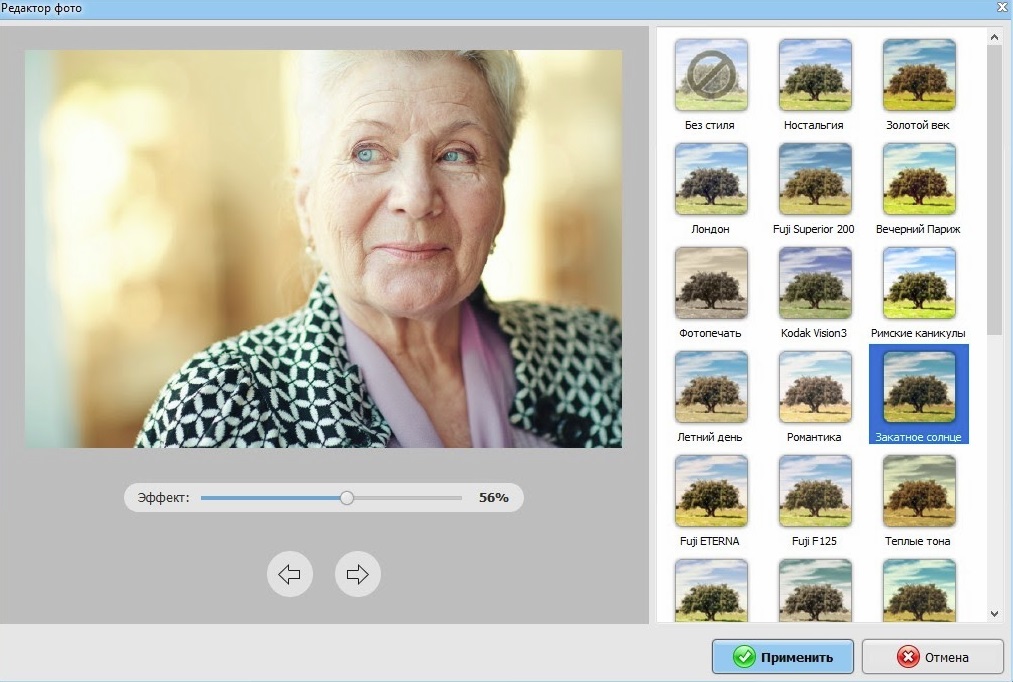Pick the 'Летний день' style preset
The width and height of the screenshot is (1013, 682).
click(x=711, y=387)
